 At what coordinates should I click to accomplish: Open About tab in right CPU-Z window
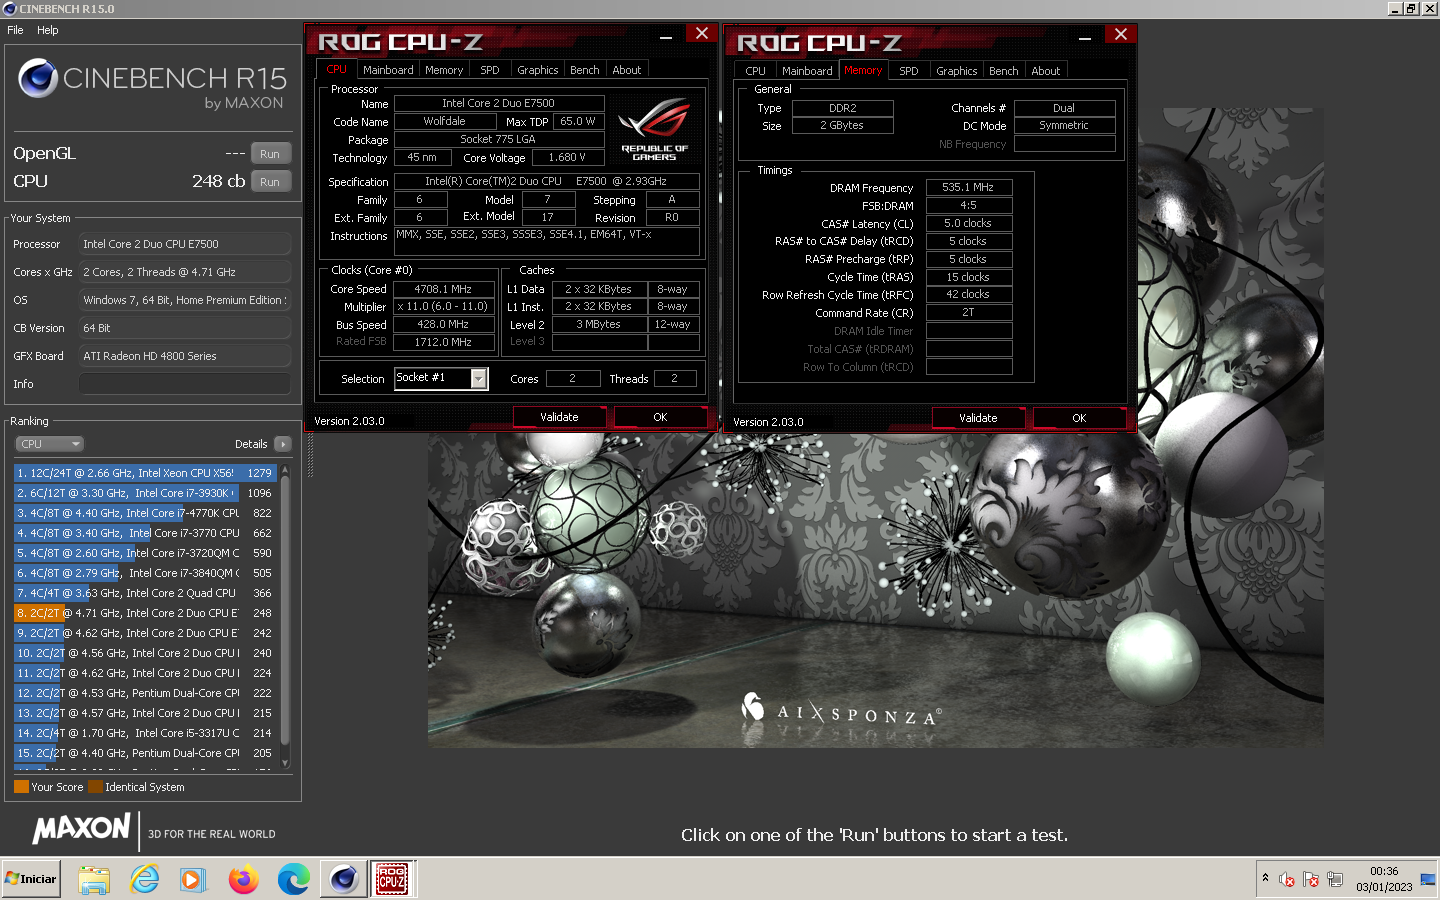(1046, 71)
